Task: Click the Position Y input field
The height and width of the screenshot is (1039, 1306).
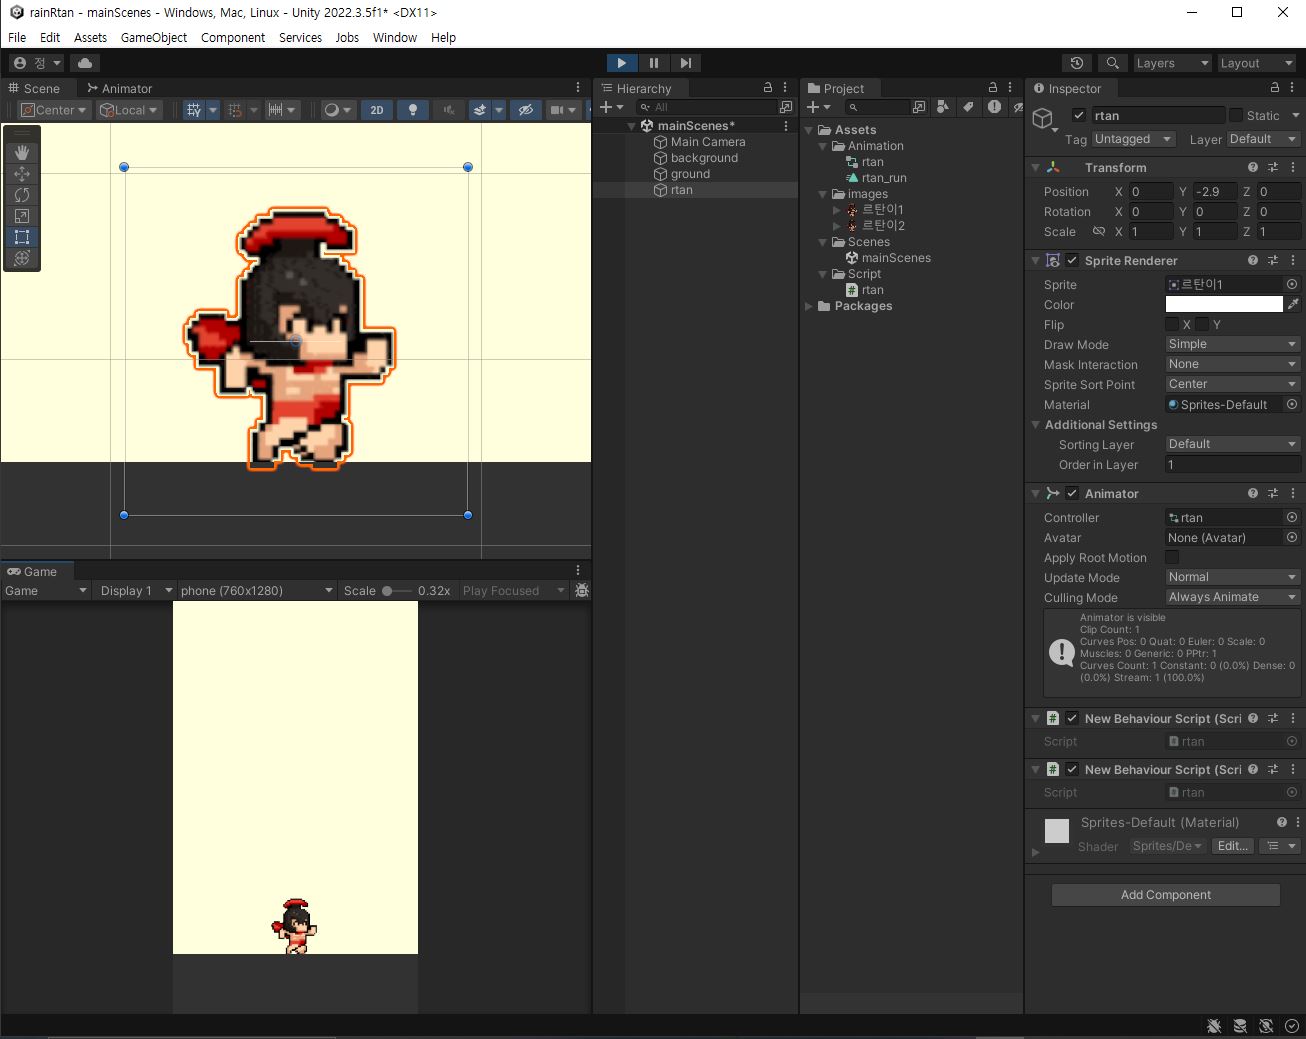Action: [1213, 191]
